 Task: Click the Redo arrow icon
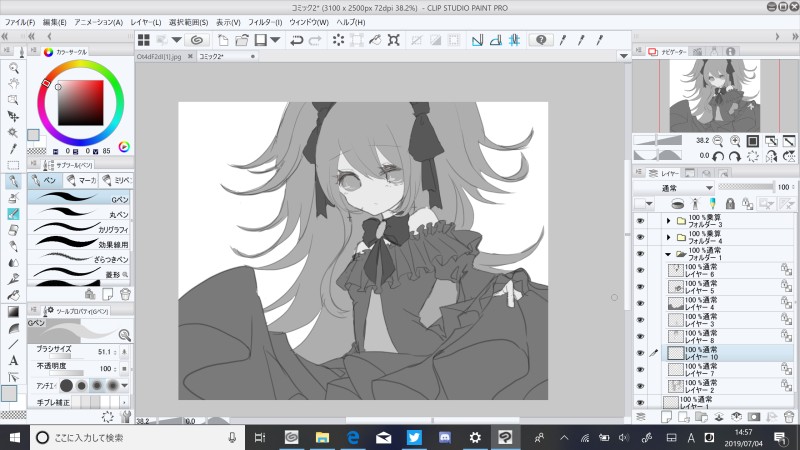[x=315, y=40]
